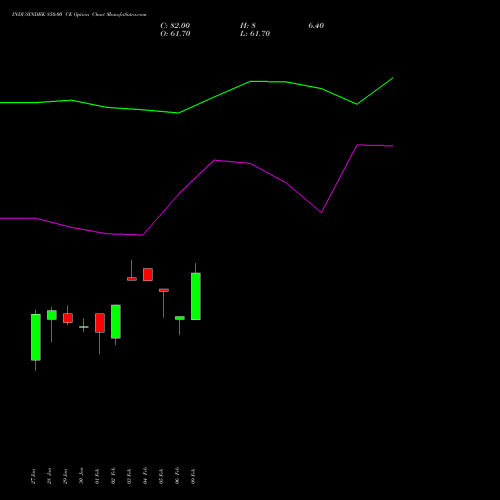Image resolution: width=500 pixels, height=500 pixels.
Task: Click the '09 Feb' date axis label
Action: tap(193, 476)
